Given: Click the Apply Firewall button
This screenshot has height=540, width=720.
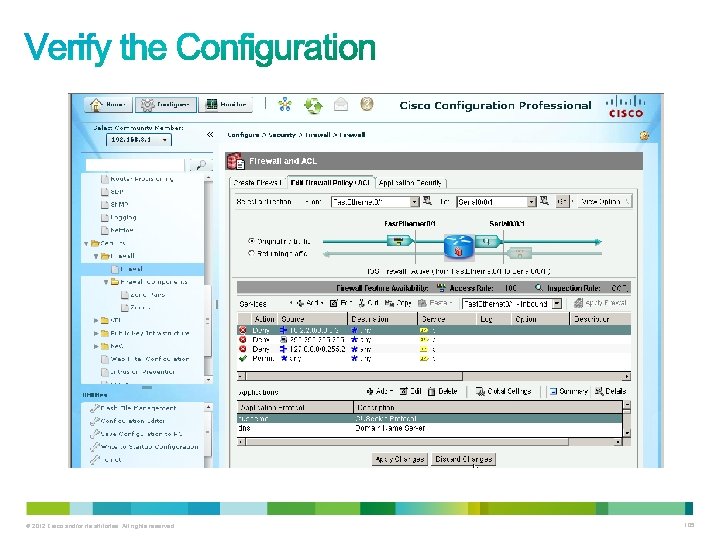Looking at the screenshot, I should (x=600, y=303).
